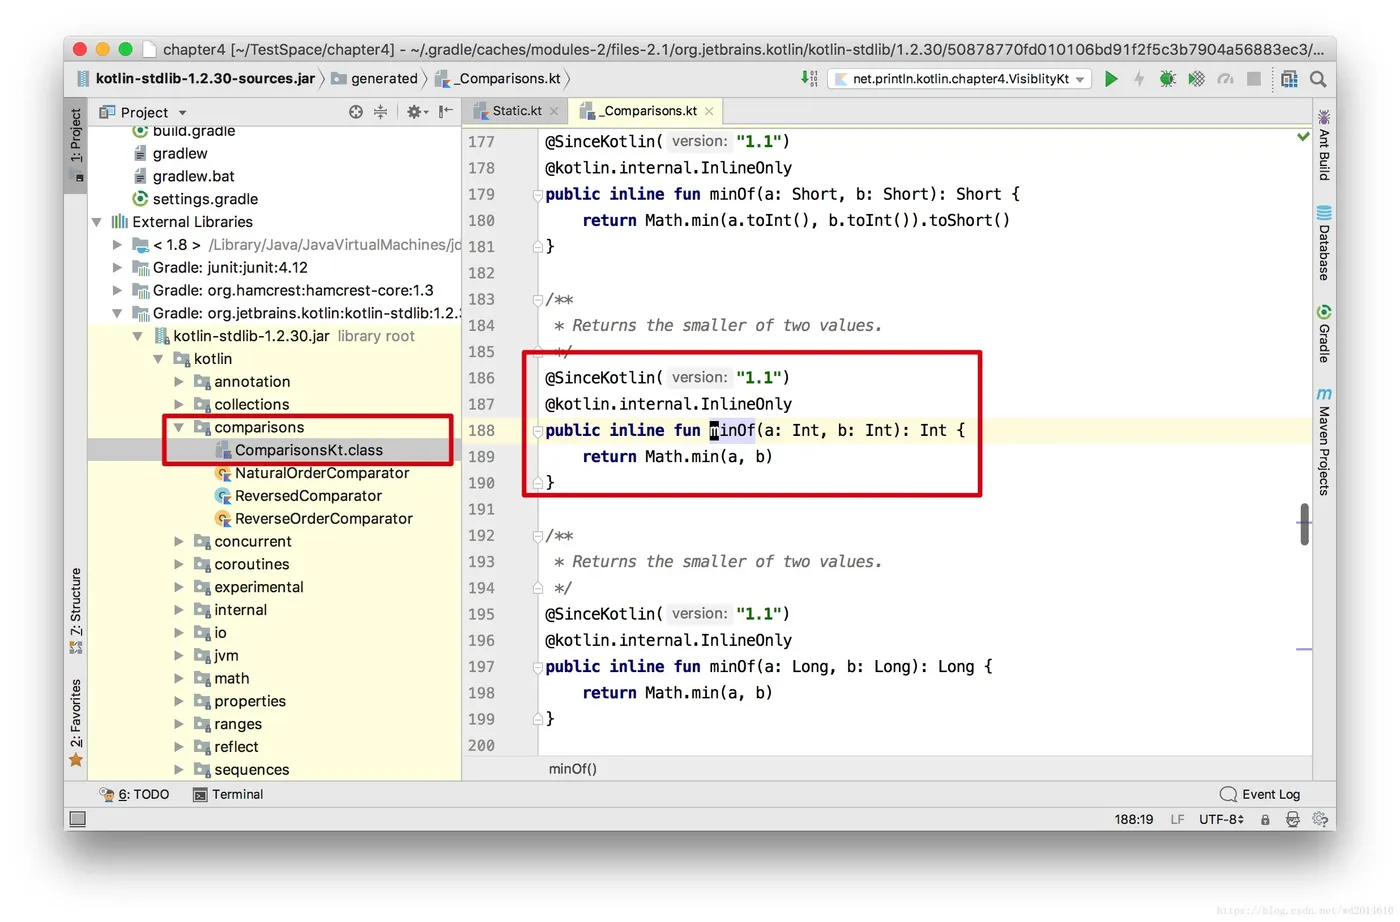Close the Static.kt tab
Viewport: 1400px width, 922px height.
pos(554,111)
